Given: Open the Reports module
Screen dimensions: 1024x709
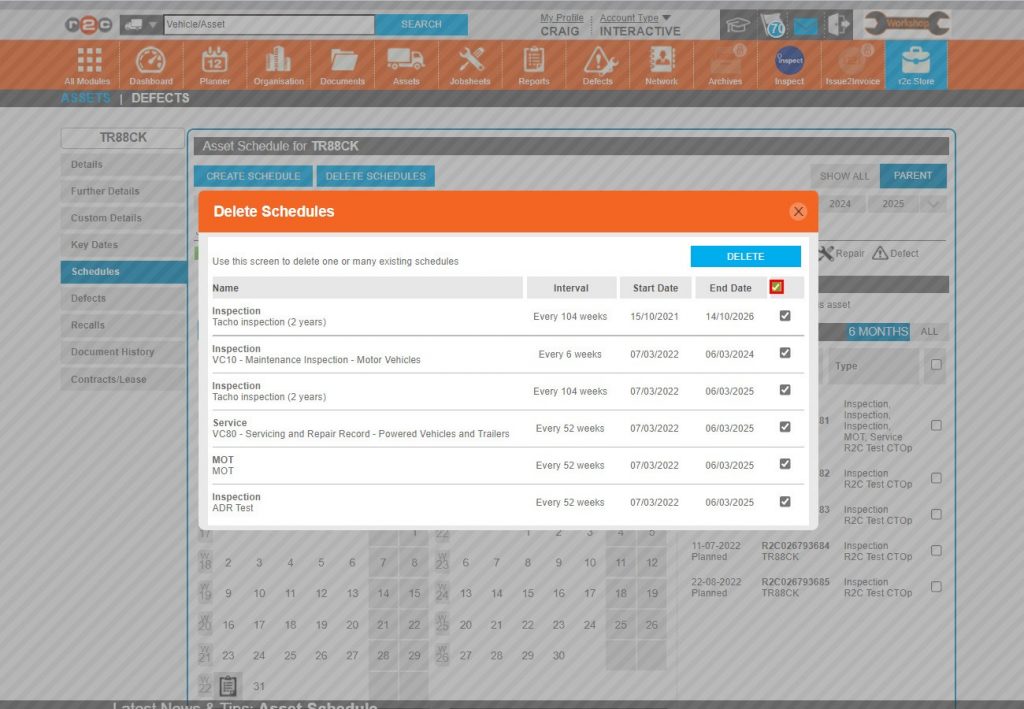Looking at the screenshot, I should (533, 63).
